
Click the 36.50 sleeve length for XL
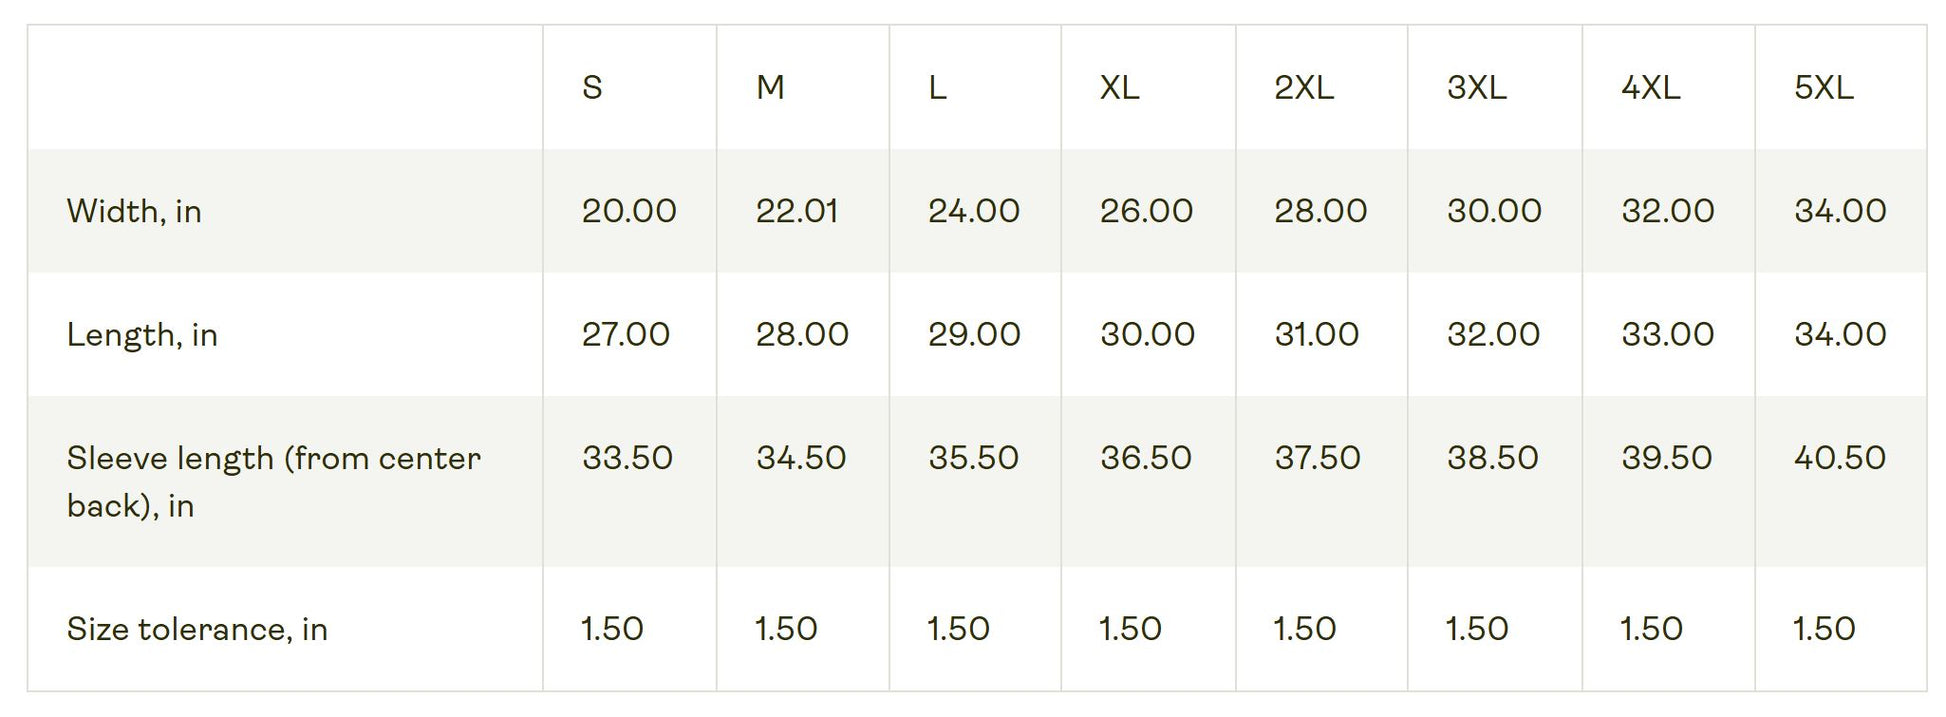pos(1146,458)
